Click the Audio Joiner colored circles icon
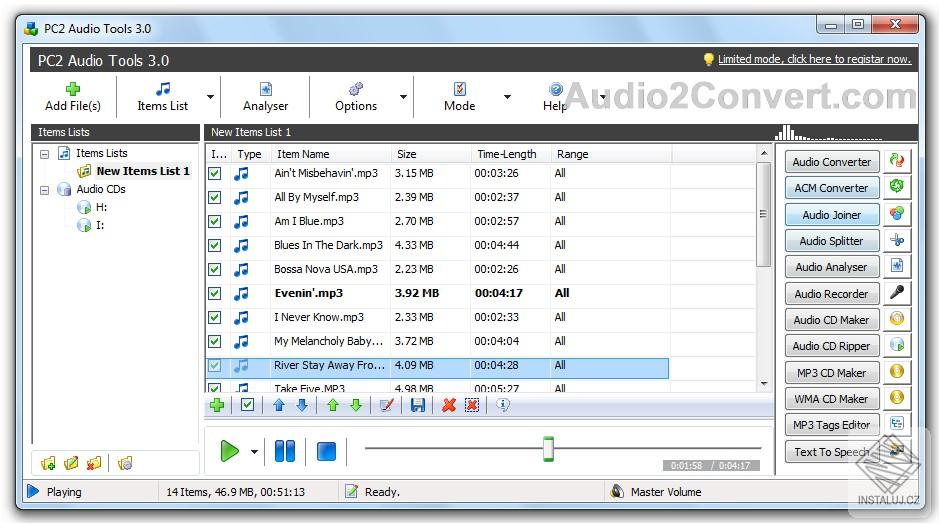 896,213
